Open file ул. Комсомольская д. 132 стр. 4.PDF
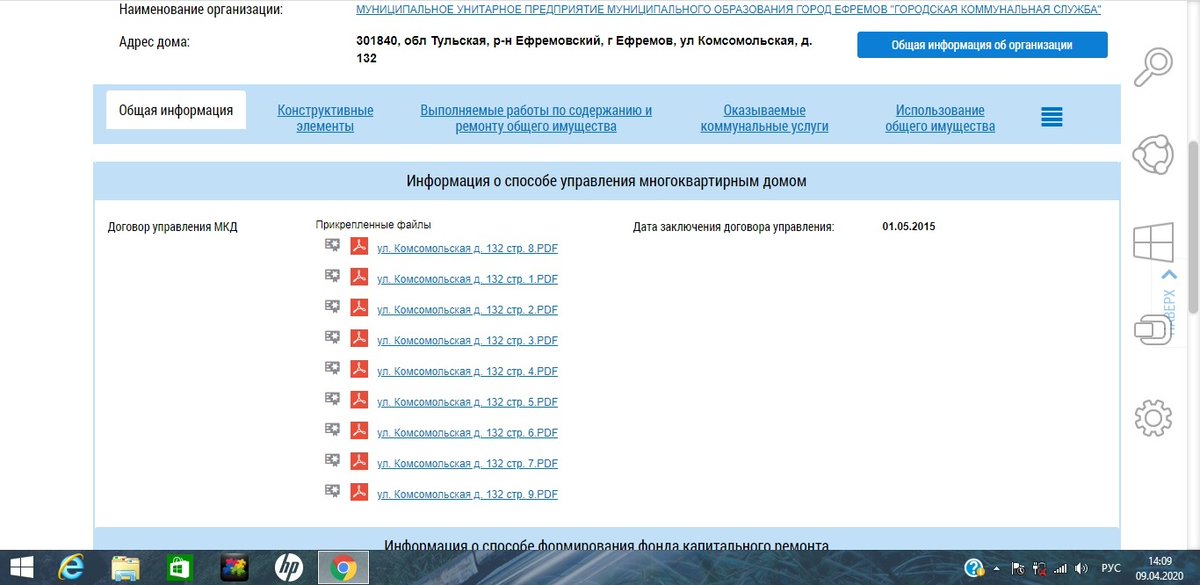This screenshot has height=585, width=1200. [x=467, y=372]
